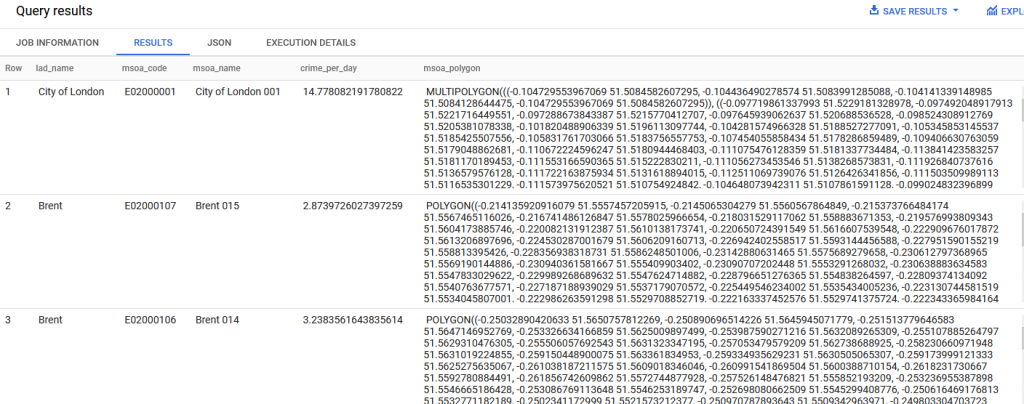Select the Brent cell in row 2
The height and width of the screenshot is (404, 1024).
[x=50, y=206]
